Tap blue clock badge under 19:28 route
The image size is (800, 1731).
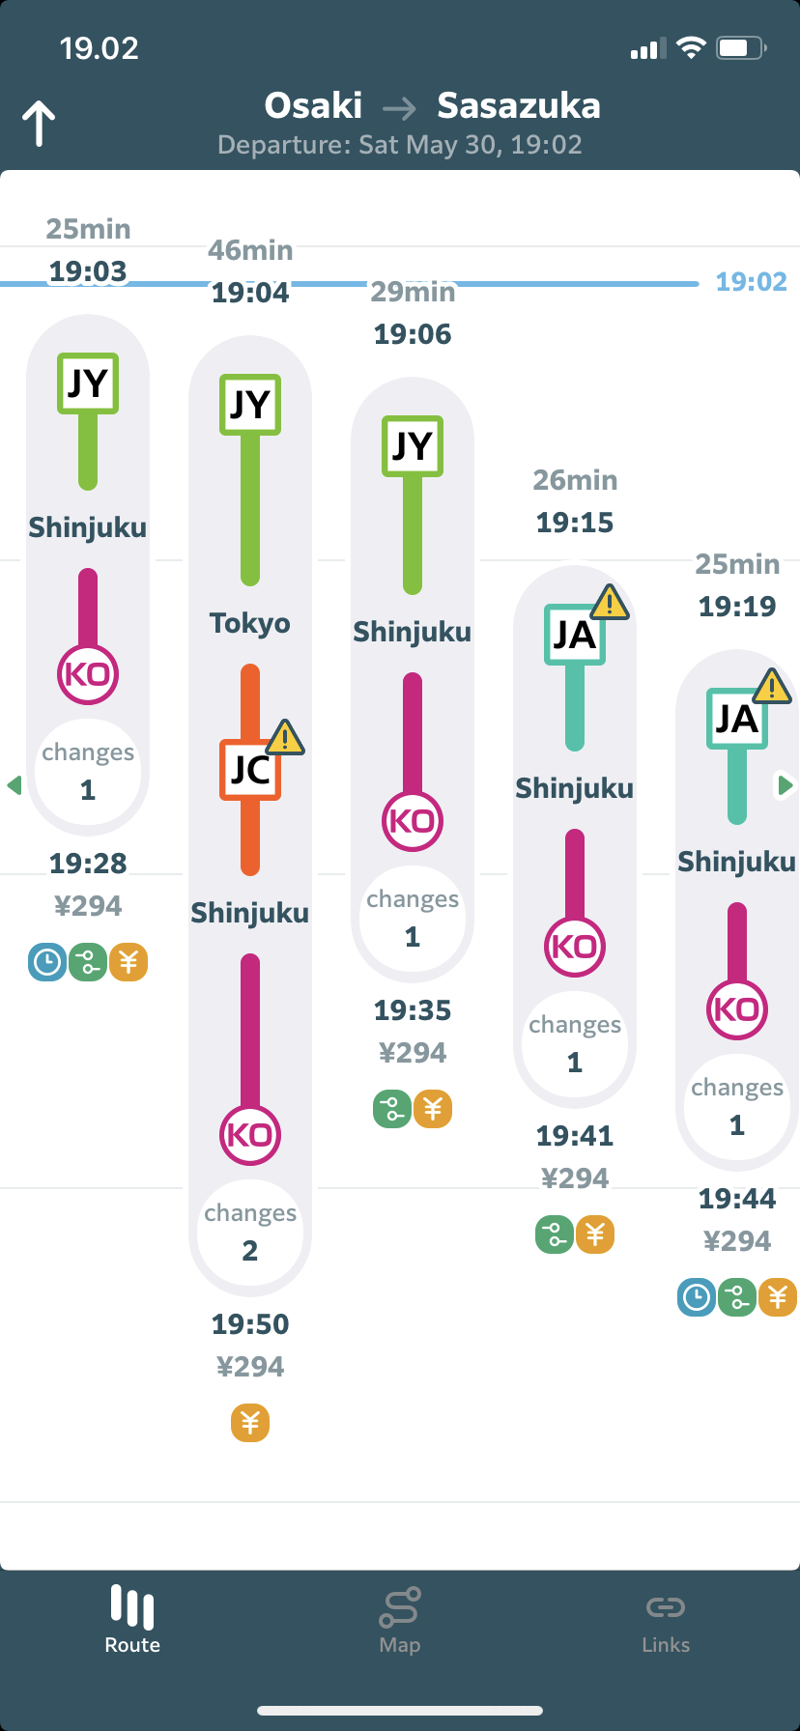pos(47,962)
